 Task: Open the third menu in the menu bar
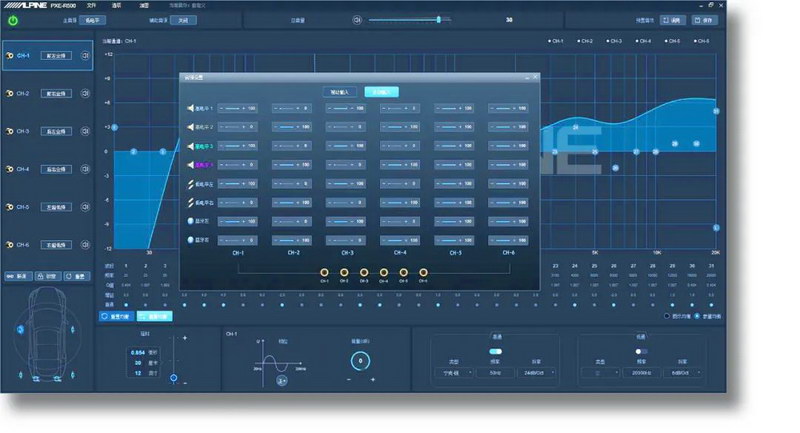(x=144, y=5)
